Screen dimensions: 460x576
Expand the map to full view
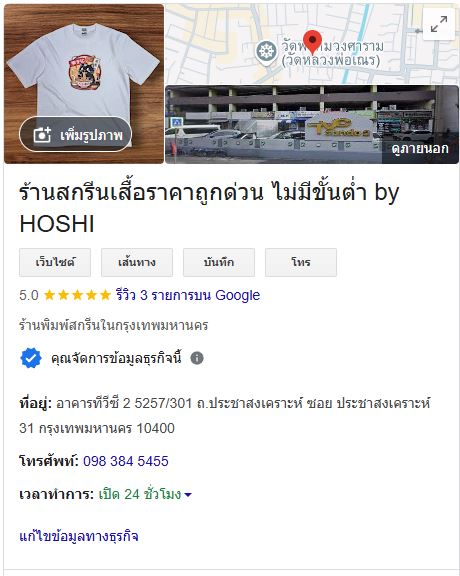click(x=439, y=24)
